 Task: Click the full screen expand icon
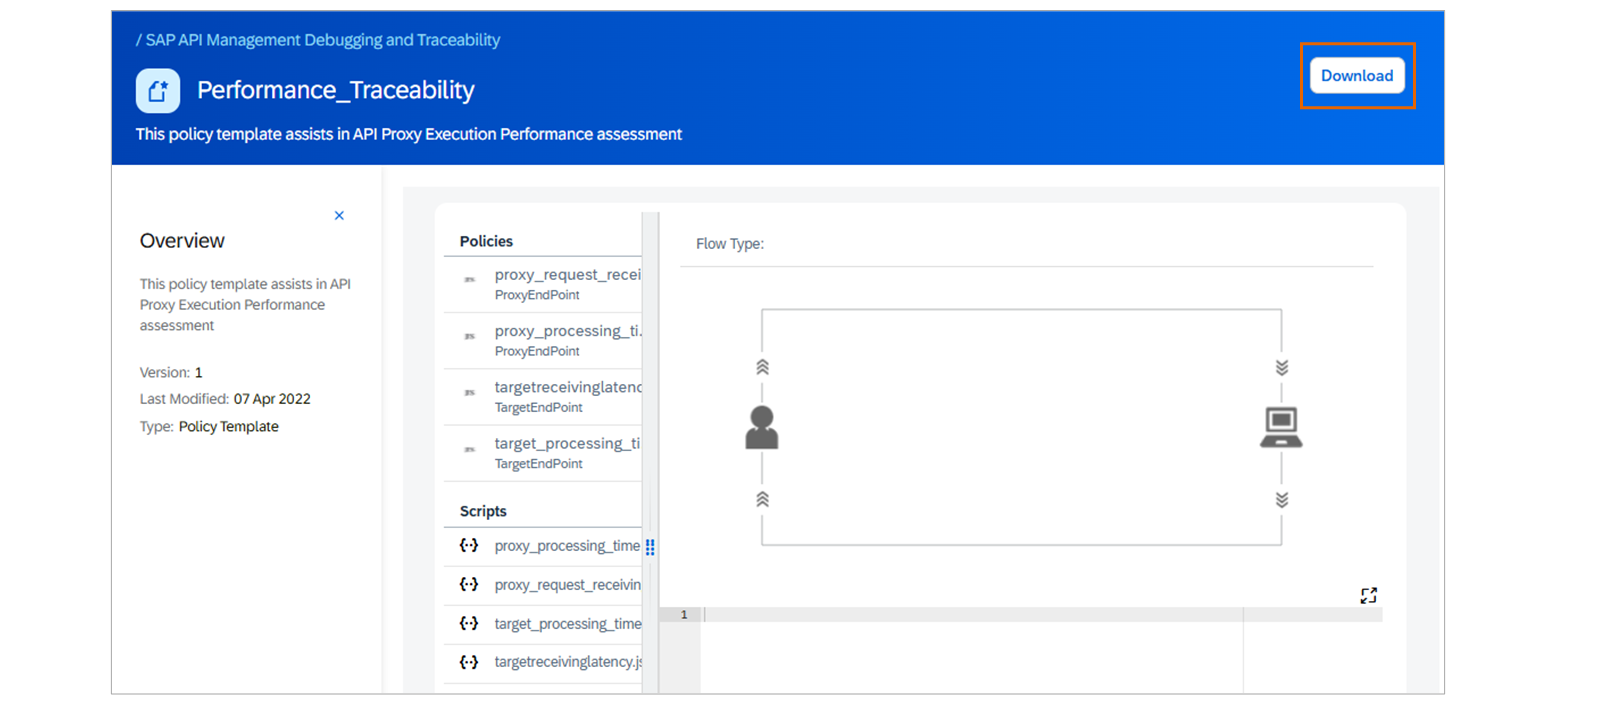pyautogui.click(x=1369, y=596)
